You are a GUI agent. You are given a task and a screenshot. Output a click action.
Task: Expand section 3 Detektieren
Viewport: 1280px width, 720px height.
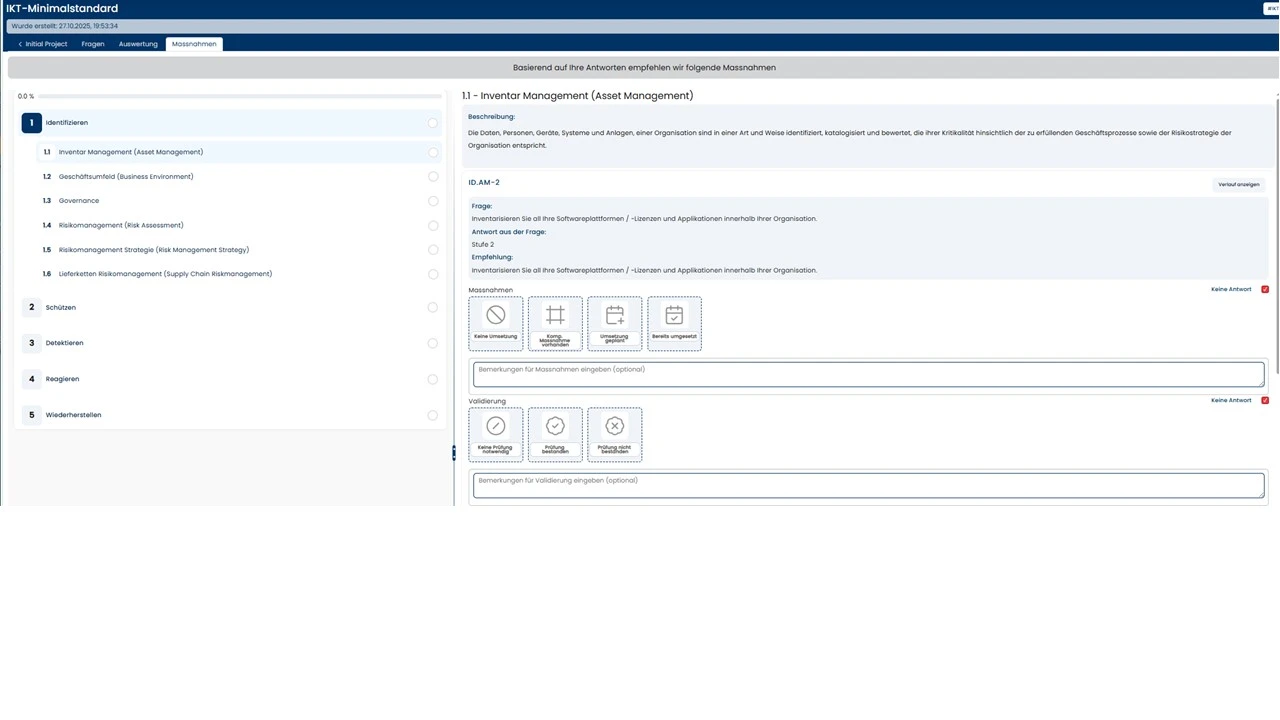click(64, 343)
